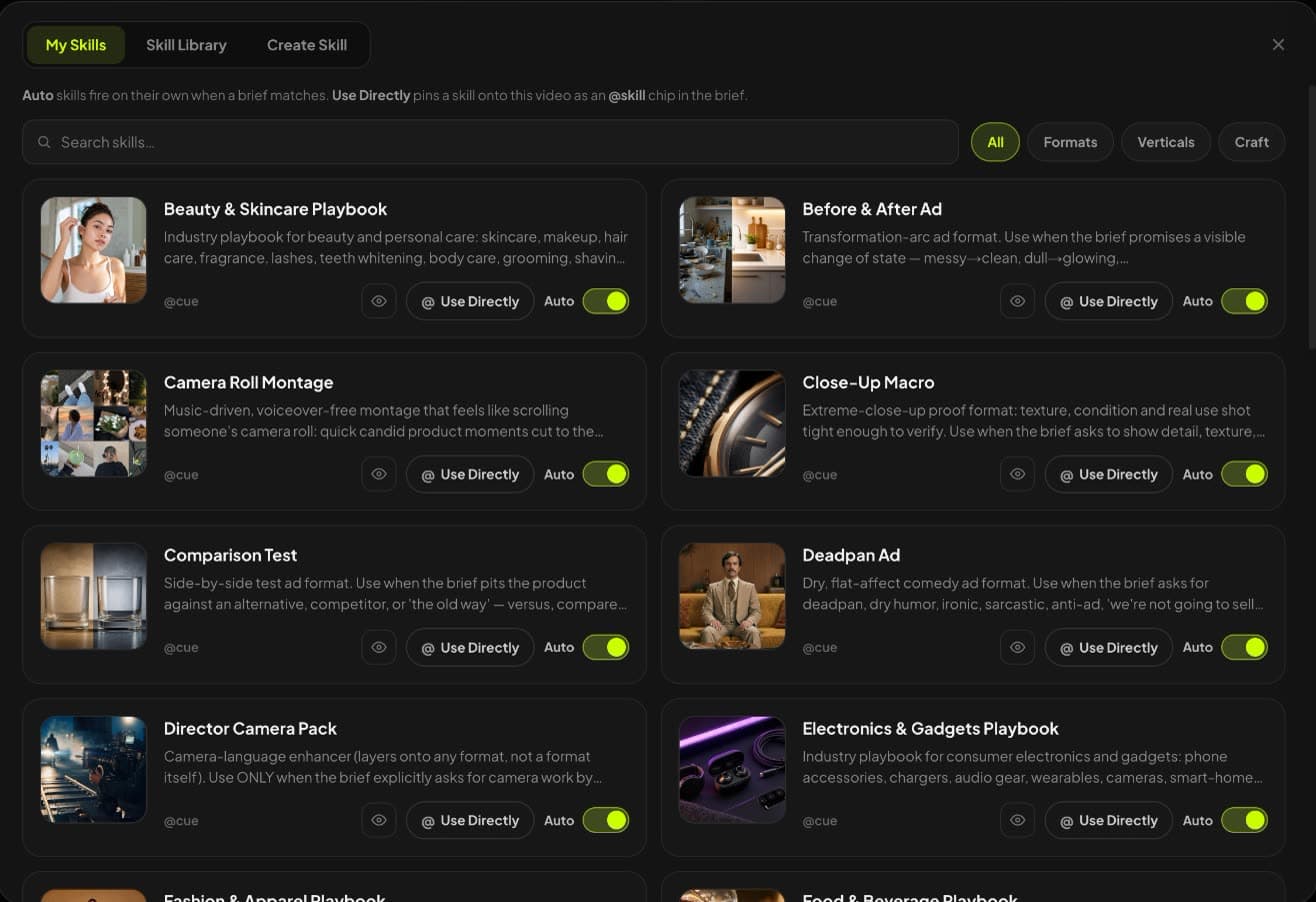This screenshot has width=1316, height=902.
Task: Open Director Camera Pack preview eye icon
Action: 379,820
